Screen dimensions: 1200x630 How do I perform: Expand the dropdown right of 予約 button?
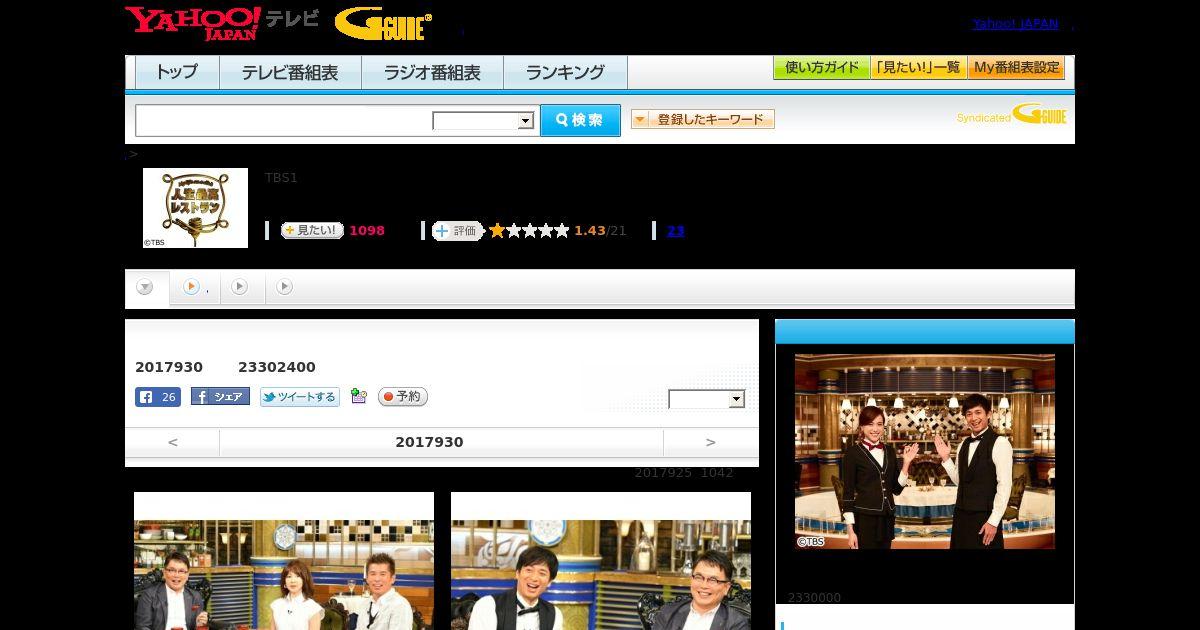pyautogui.click(x=707, y=399)
